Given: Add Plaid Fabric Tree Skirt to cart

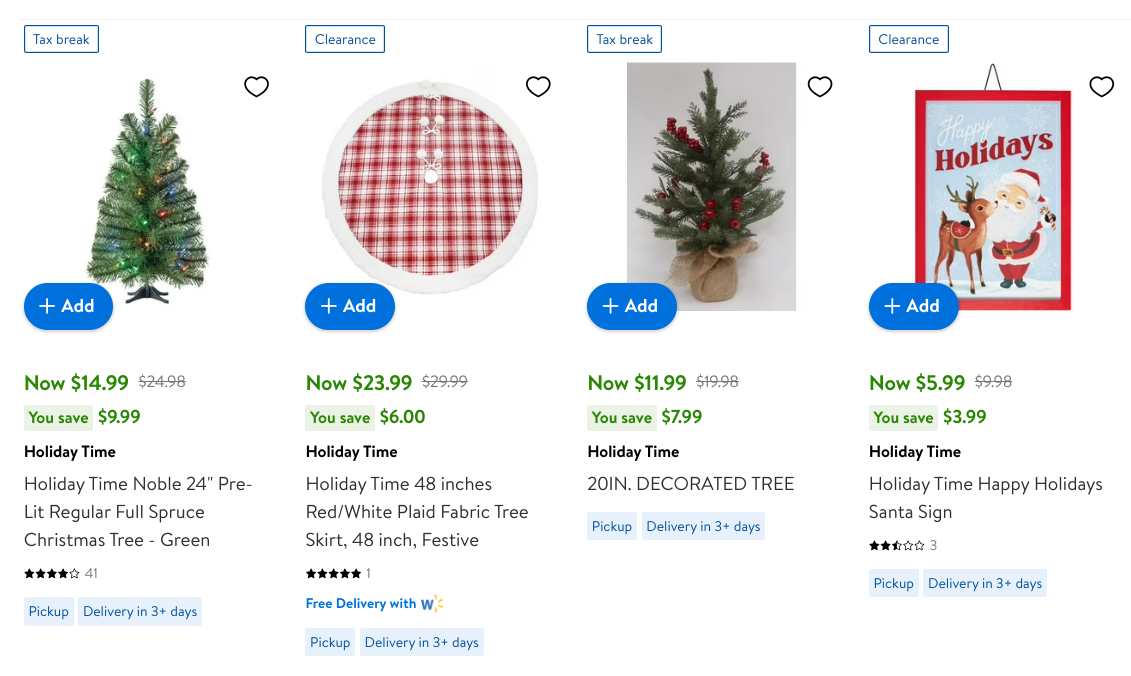Looking at the screenshot, I should (350, 306).
